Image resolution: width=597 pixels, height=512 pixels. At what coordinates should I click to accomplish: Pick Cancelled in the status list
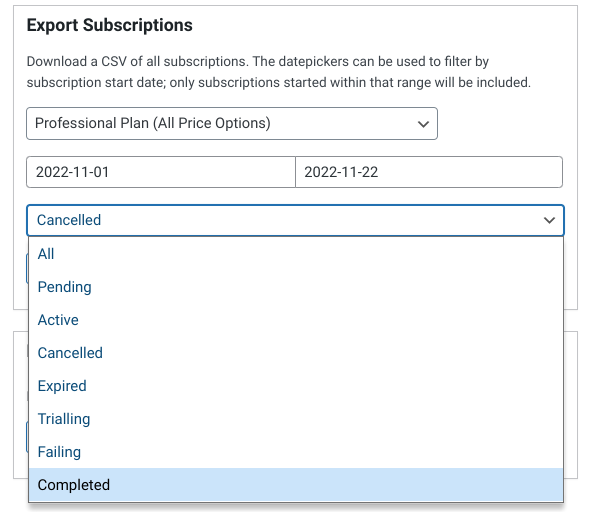(x=296, y=353)
